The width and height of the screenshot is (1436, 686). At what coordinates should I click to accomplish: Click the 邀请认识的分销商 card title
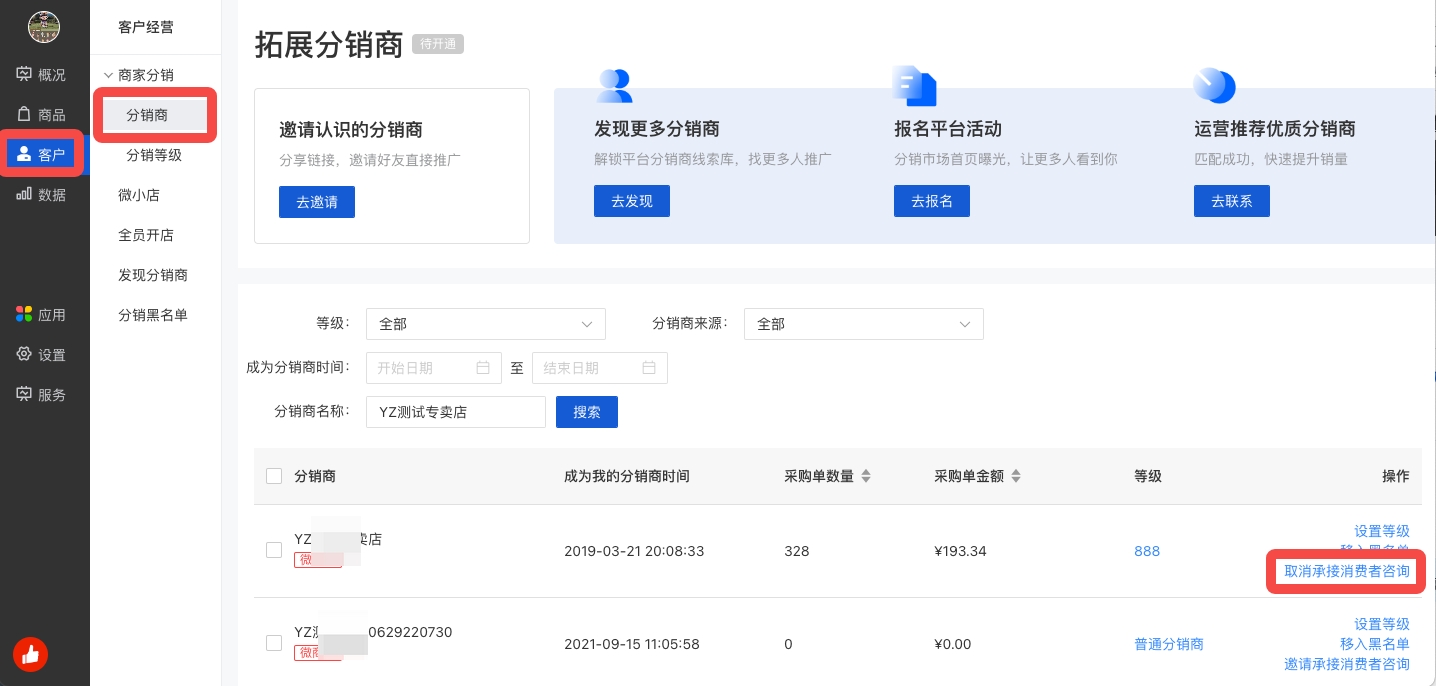click(x=351, y=130)
